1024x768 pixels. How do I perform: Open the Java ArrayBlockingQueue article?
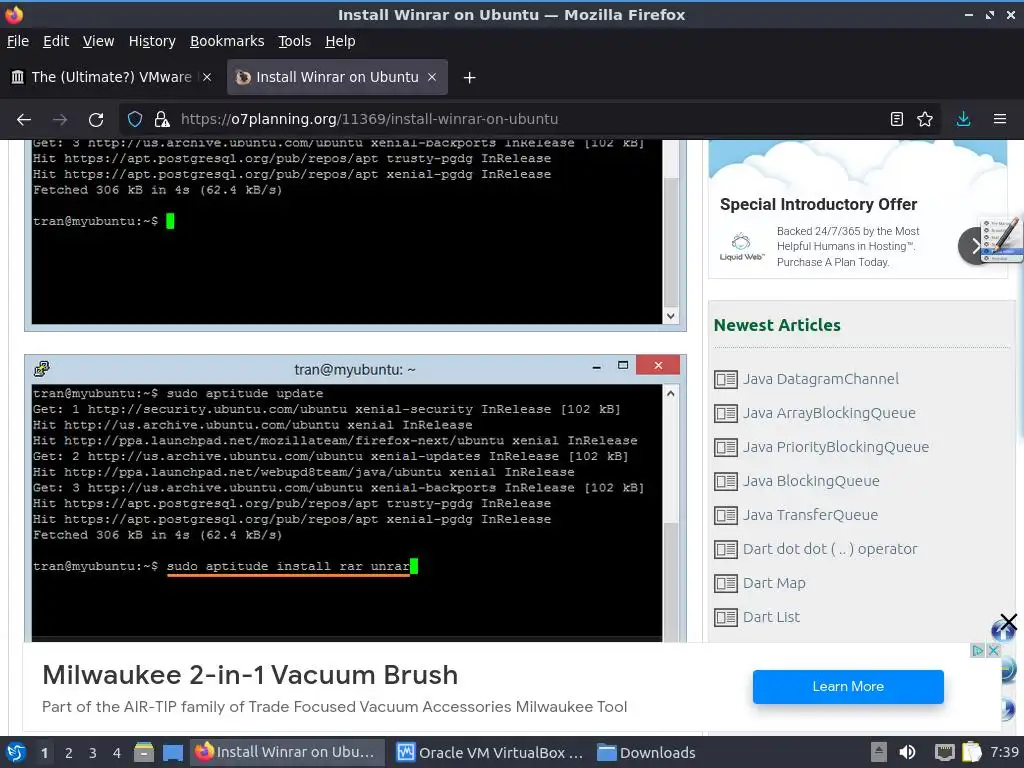click(x=829, y=413)
